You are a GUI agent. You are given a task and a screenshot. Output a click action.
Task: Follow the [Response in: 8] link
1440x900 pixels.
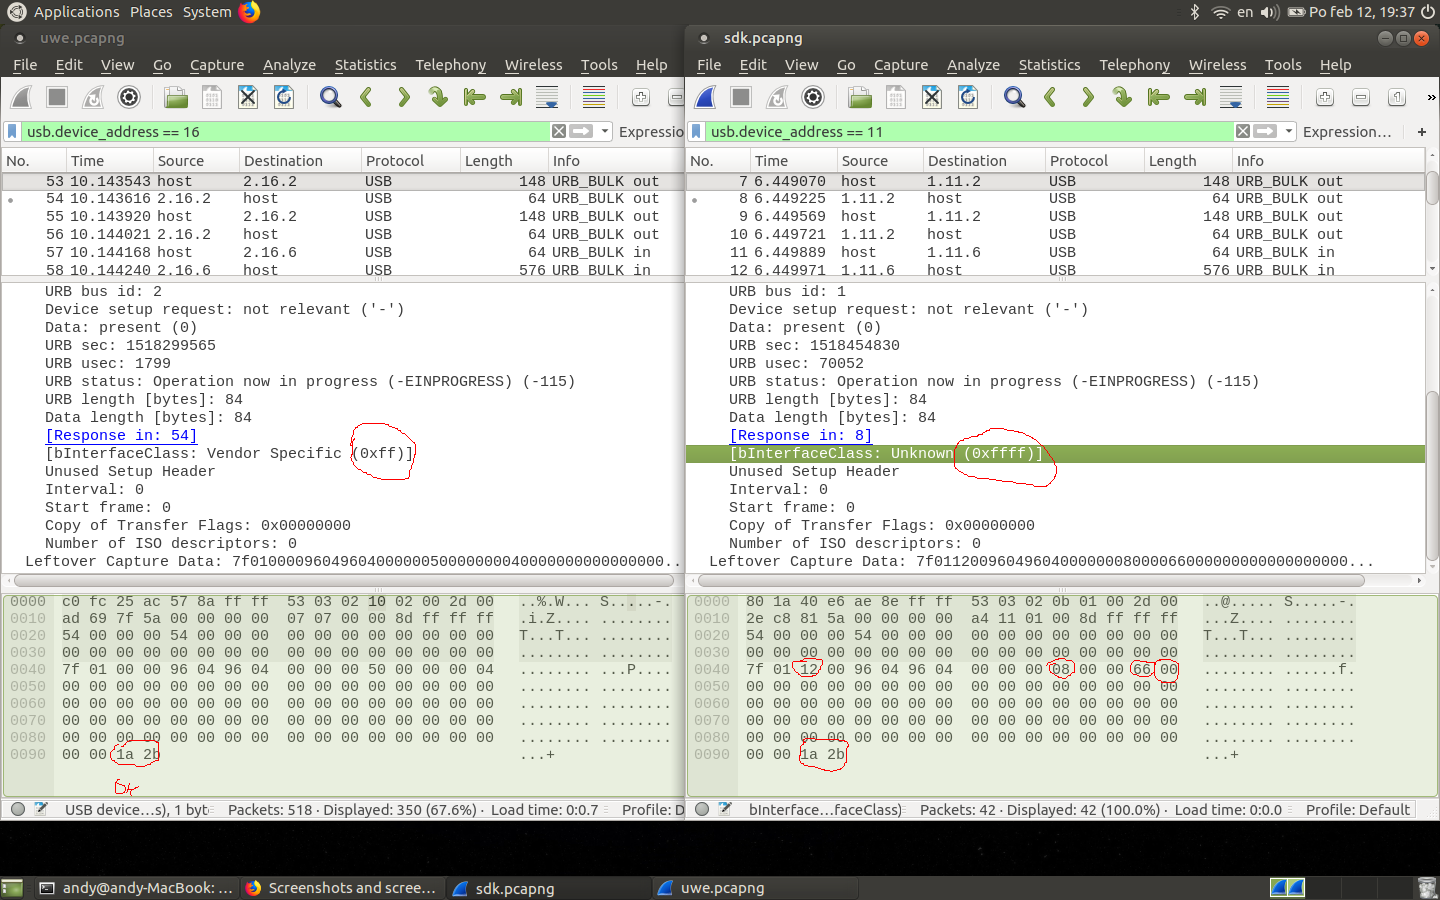click(x=801, y=435)
